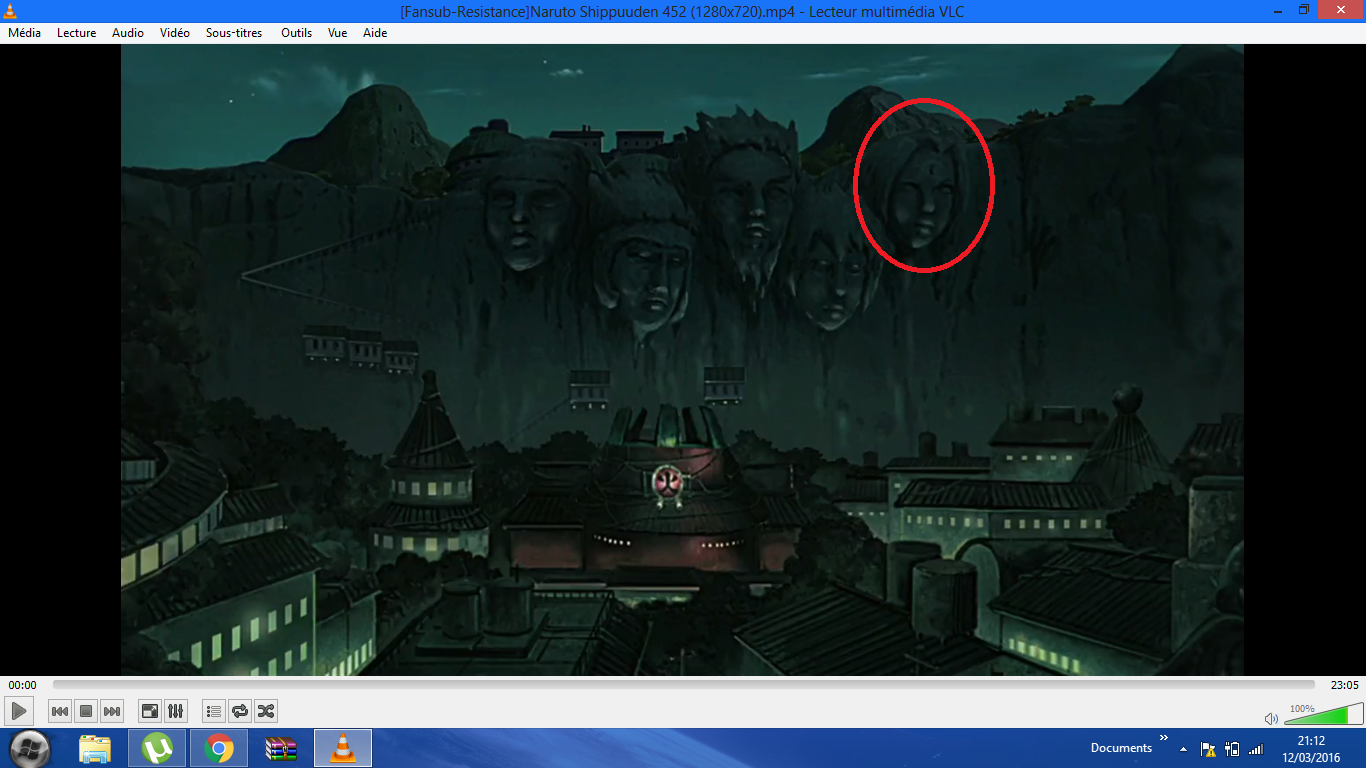The width and height of the screenshot is (1366, 768).
Task: Toggle random shuffle playback icon
Action: pyautogui.click(x=266, y=711)
